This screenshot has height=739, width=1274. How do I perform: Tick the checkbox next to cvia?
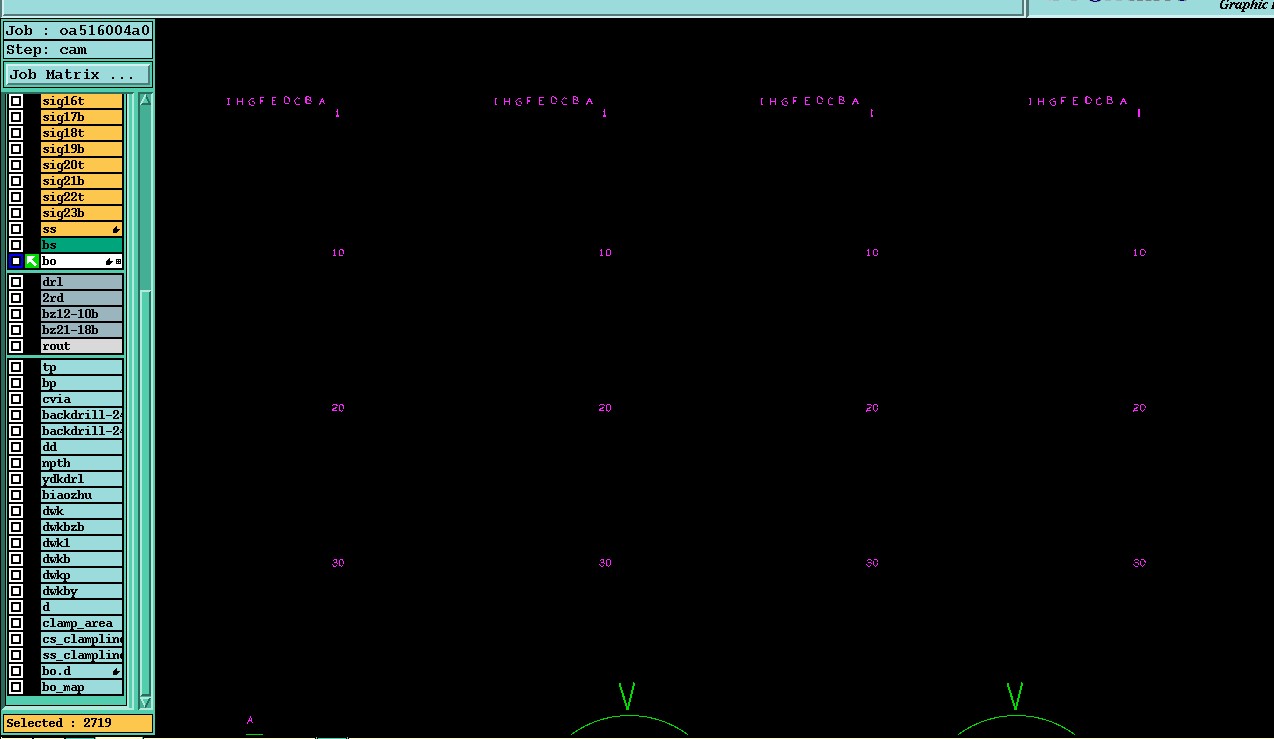click(16, 399)
